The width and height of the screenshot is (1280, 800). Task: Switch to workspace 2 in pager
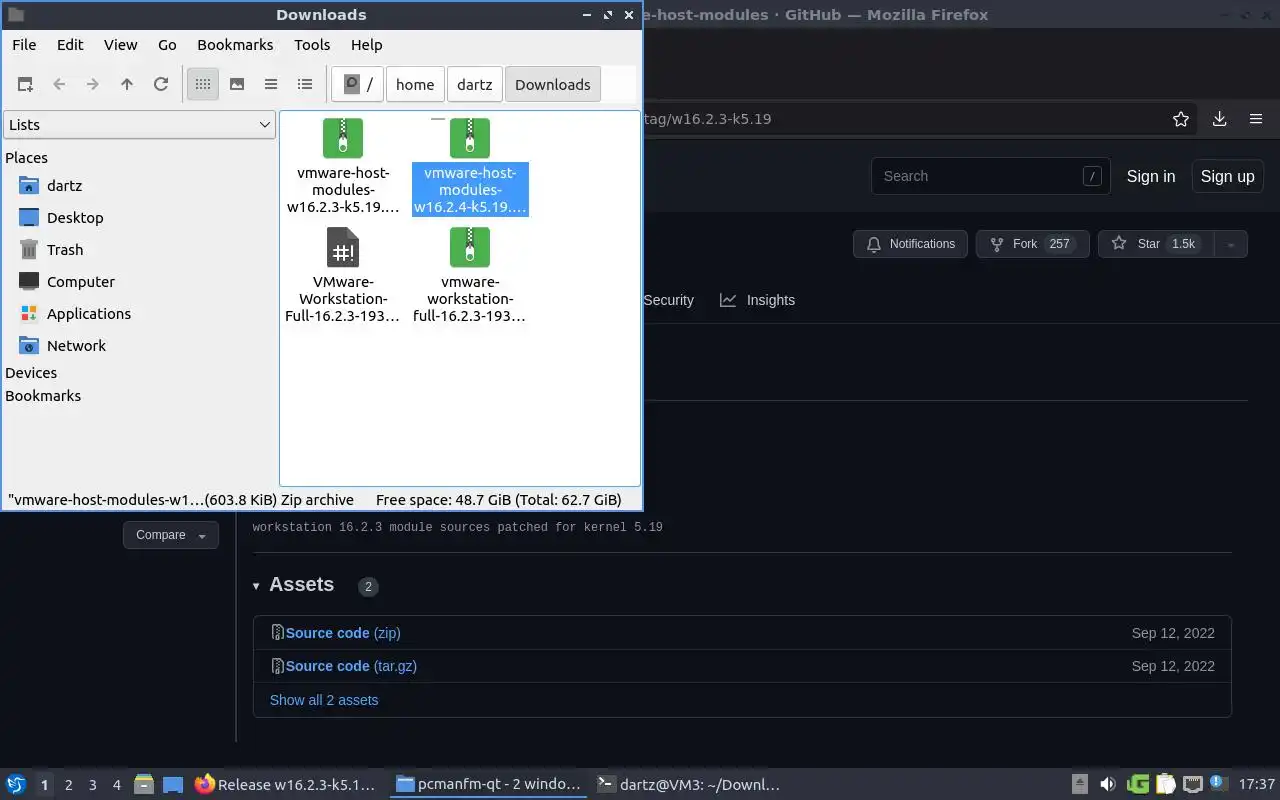point(69,785)
